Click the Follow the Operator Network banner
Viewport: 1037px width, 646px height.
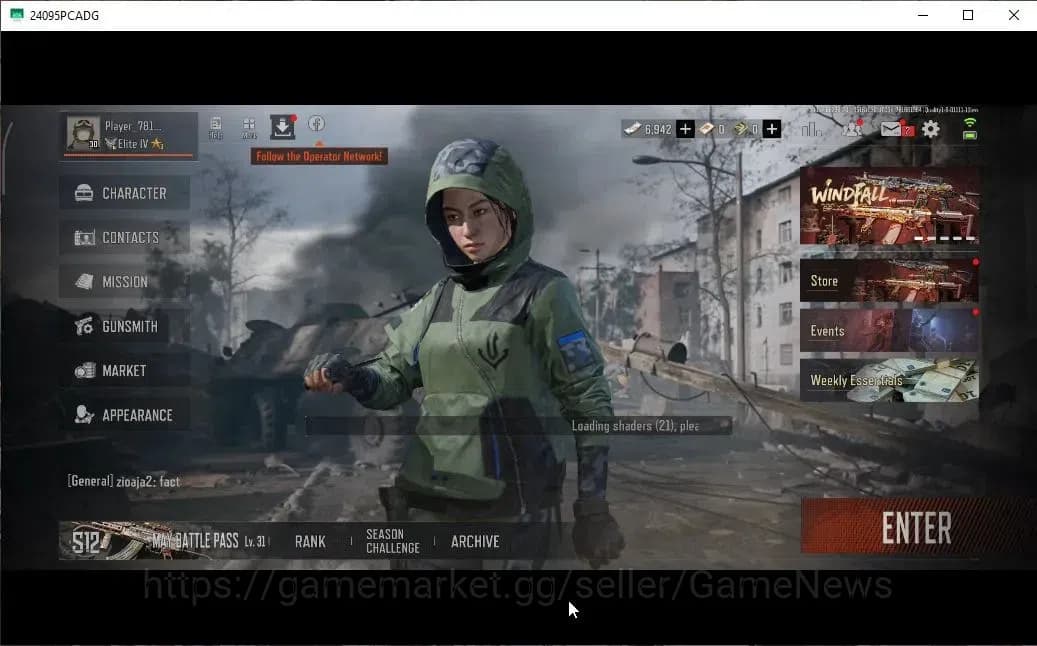point(319,157)
